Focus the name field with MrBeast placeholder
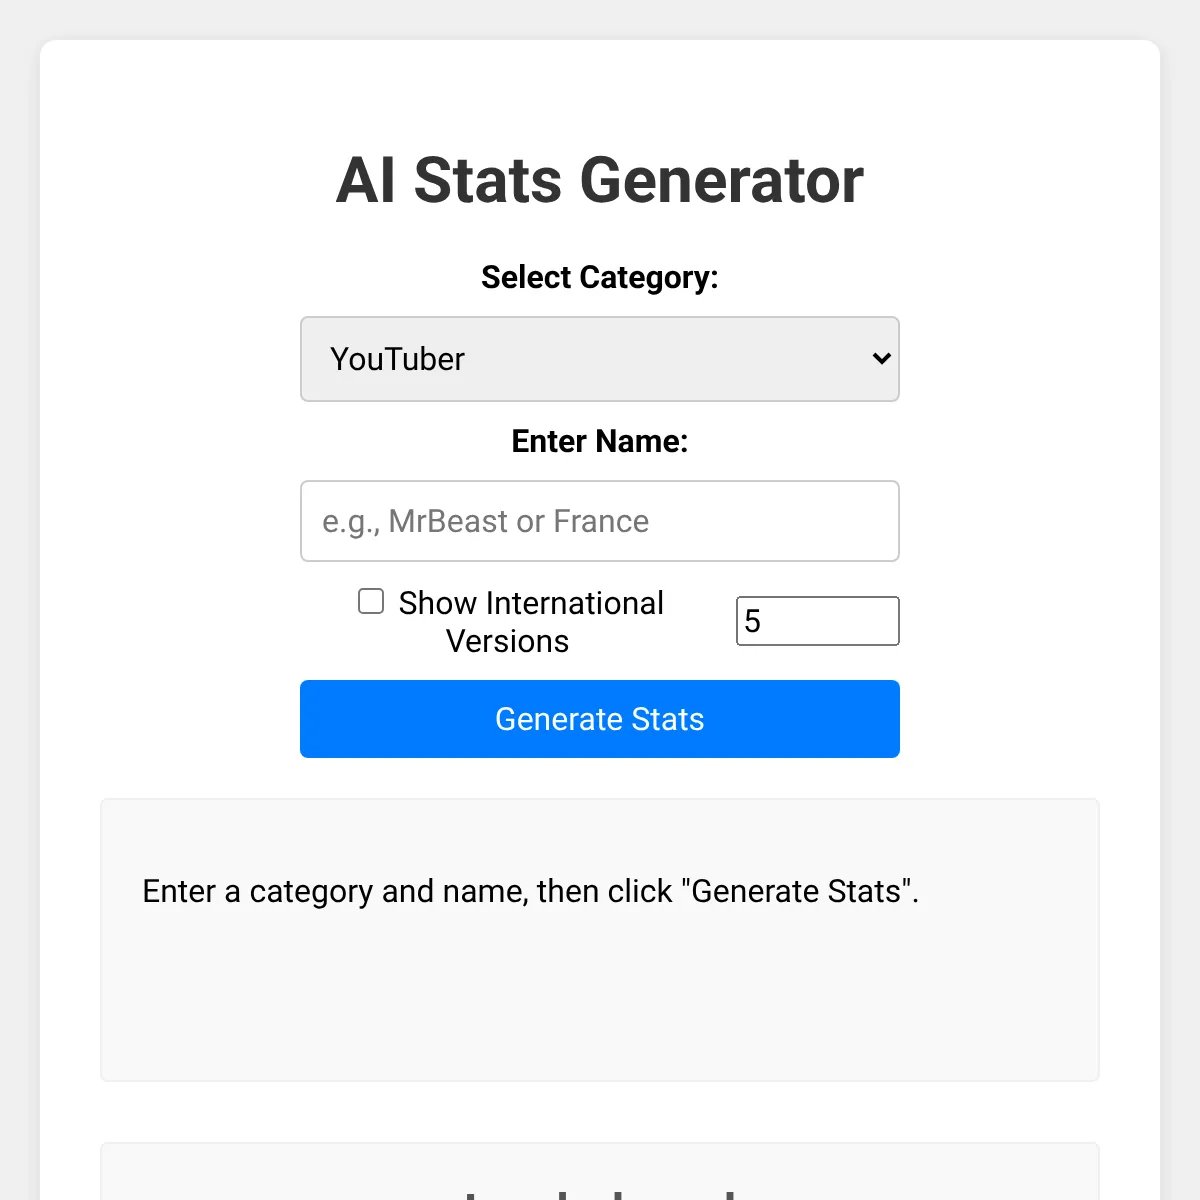This screenshot has width=1200, height=1200. coord(600,521)
